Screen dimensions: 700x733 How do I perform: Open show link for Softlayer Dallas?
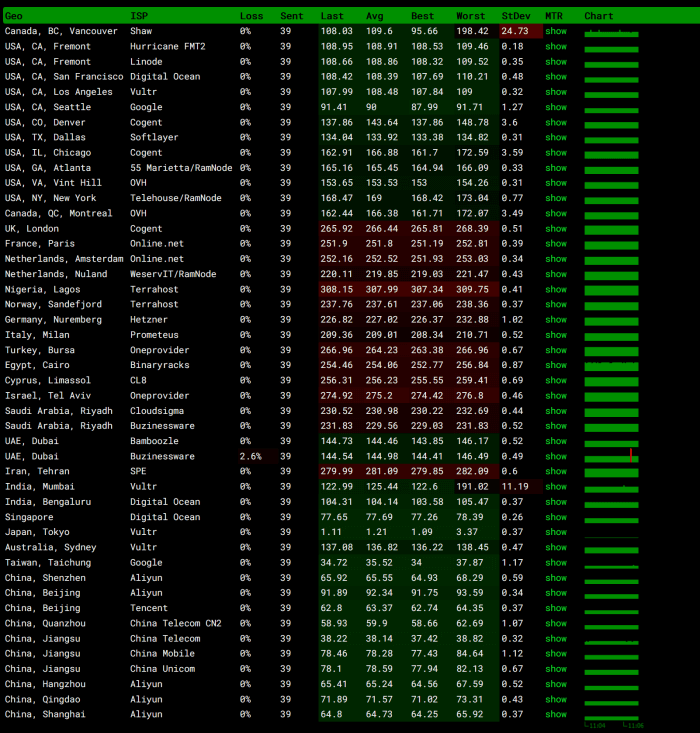click(x=556, y=137)
